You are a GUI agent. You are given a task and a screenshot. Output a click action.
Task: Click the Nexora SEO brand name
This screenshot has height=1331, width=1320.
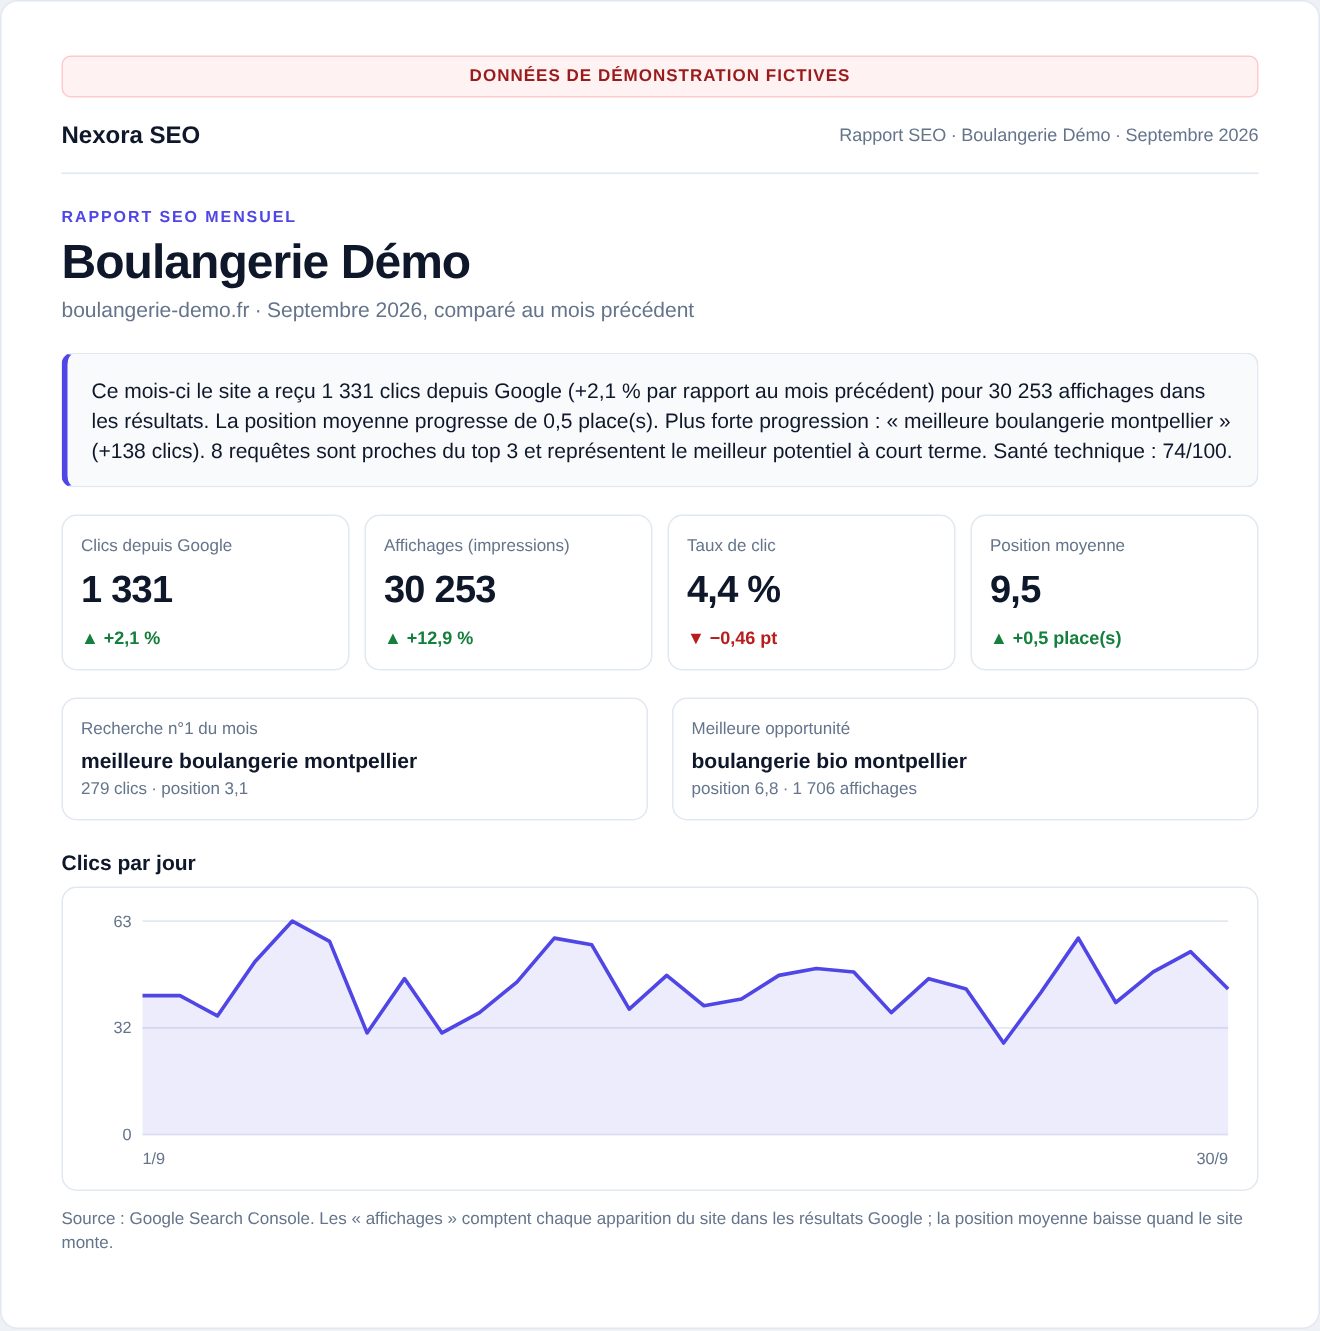pos(131,135)
